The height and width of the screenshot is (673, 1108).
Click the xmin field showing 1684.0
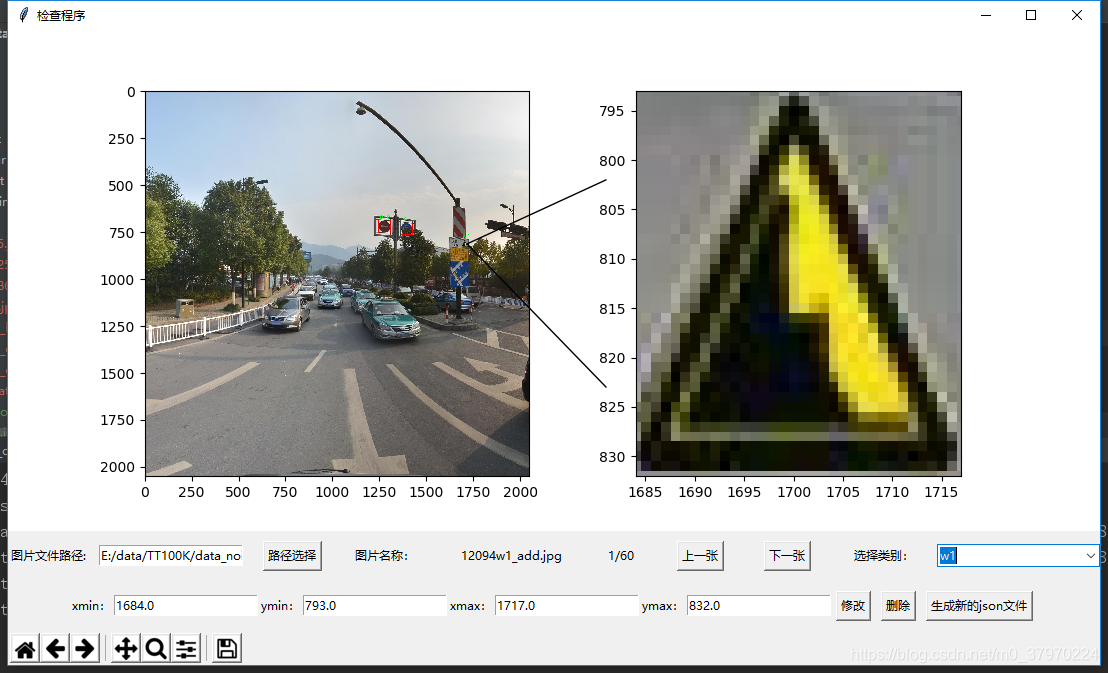[x=185, y=606]
